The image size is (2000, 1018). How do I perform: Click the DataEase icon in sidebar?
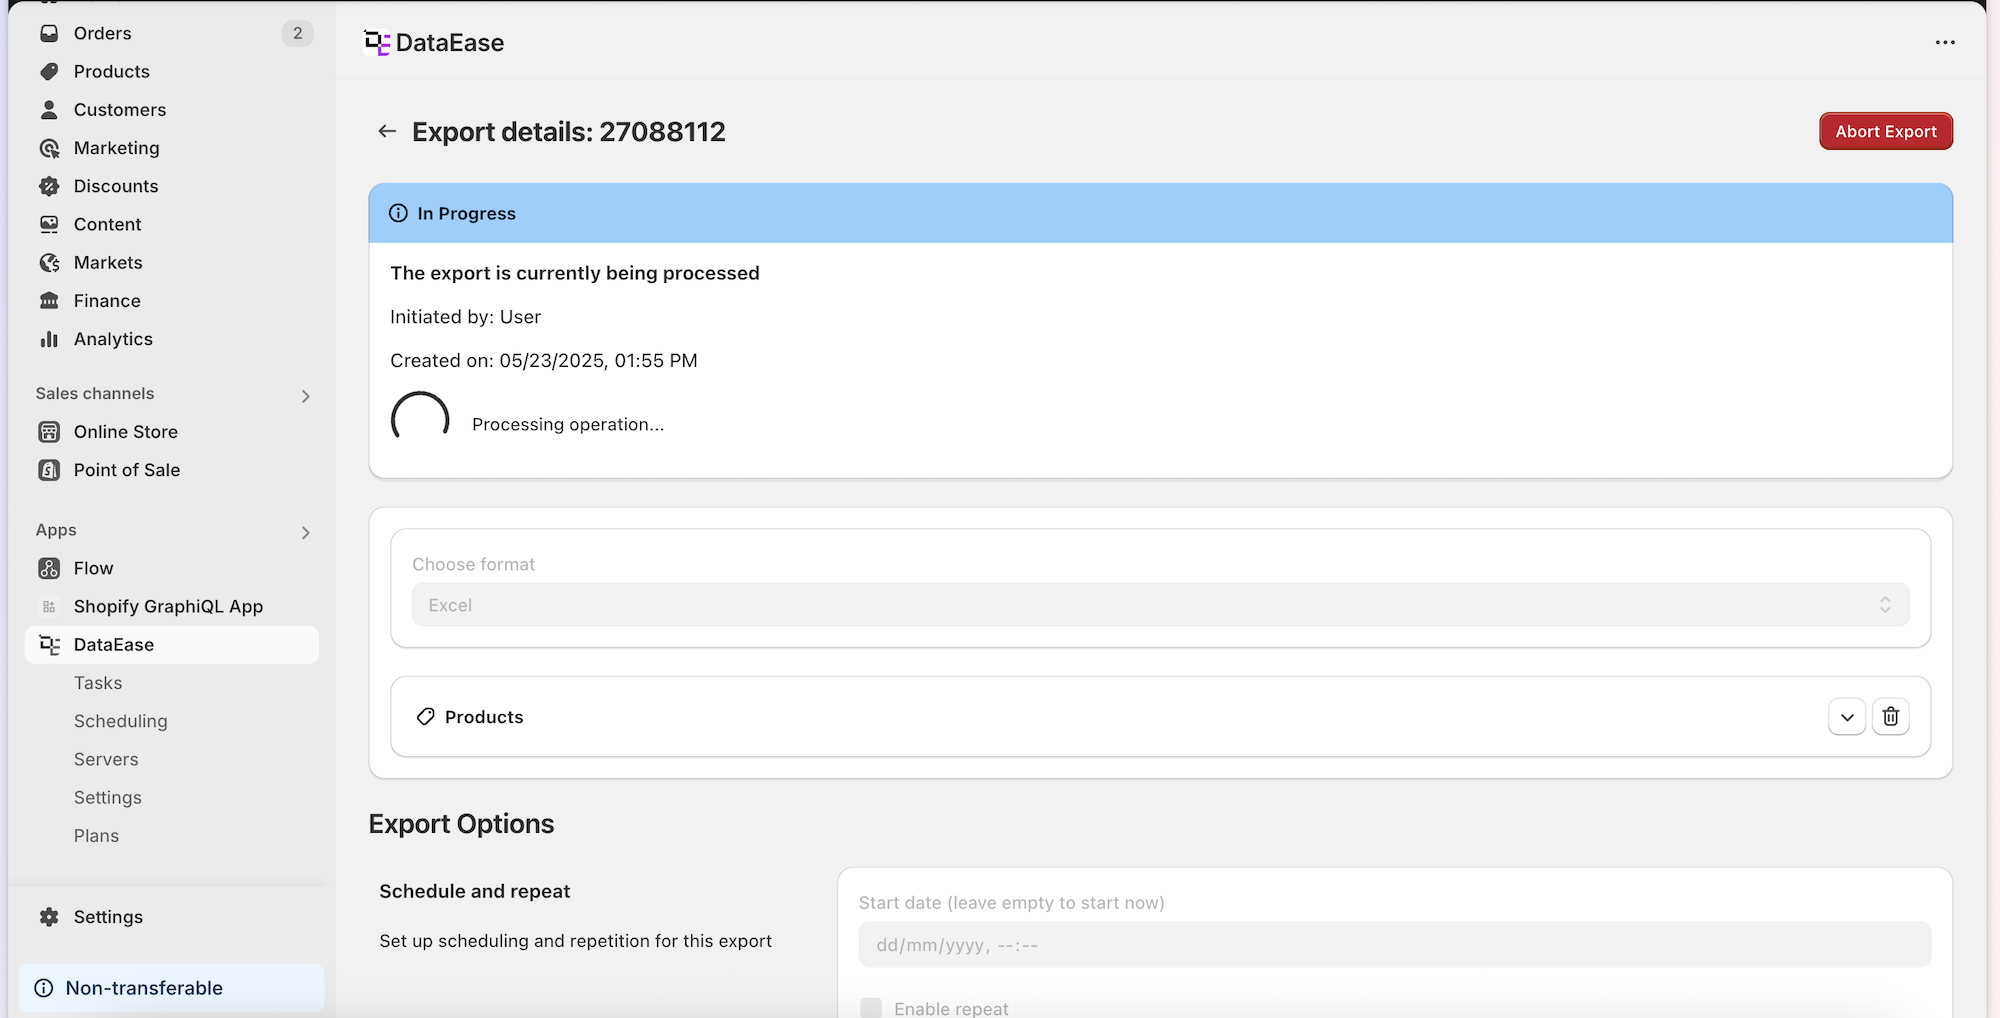[x=49, y=645]
